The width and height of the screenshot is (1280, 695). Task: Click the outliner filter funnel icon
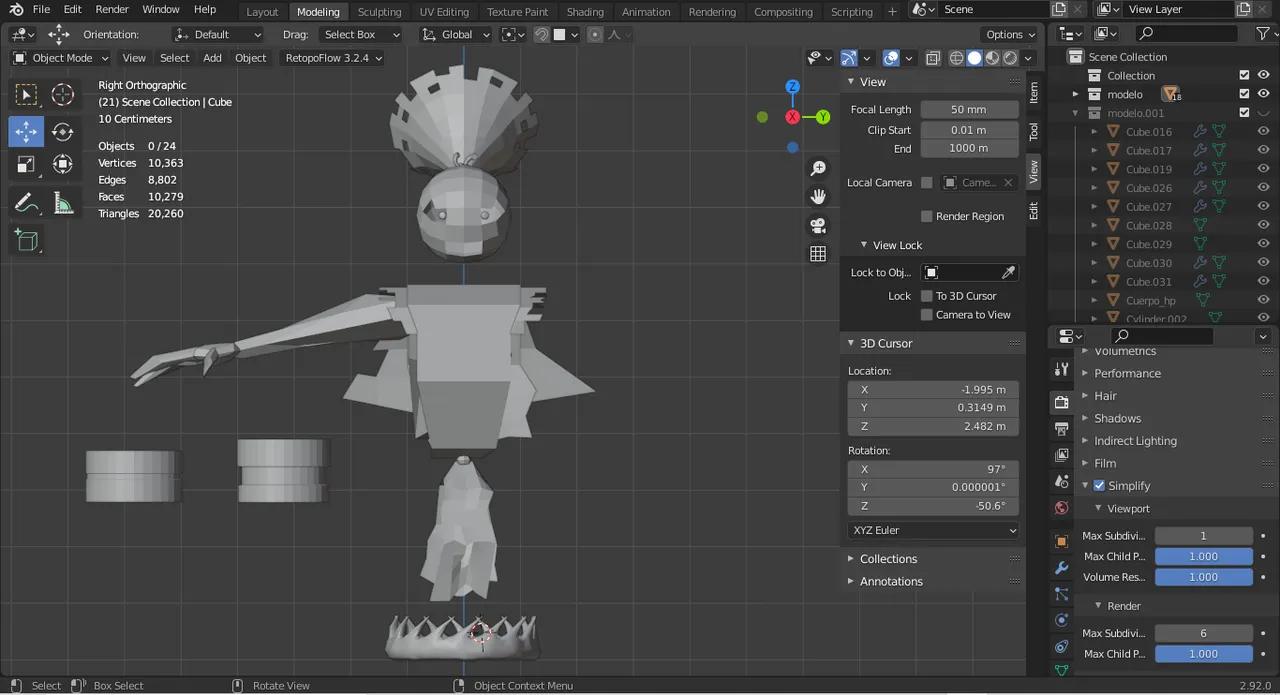(x=1262, y=34)
